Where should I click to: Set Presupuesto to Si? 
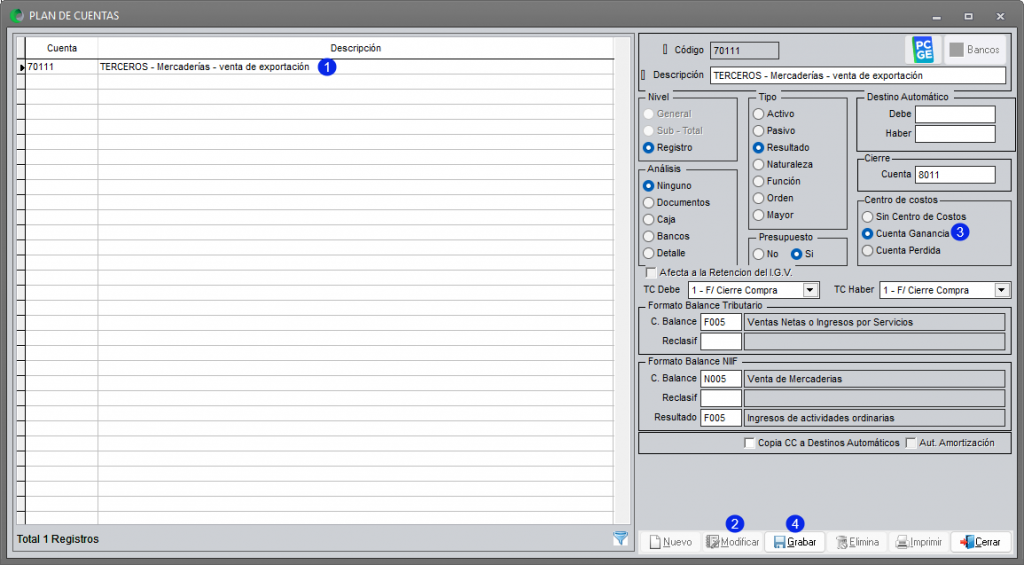click(797, 254)
